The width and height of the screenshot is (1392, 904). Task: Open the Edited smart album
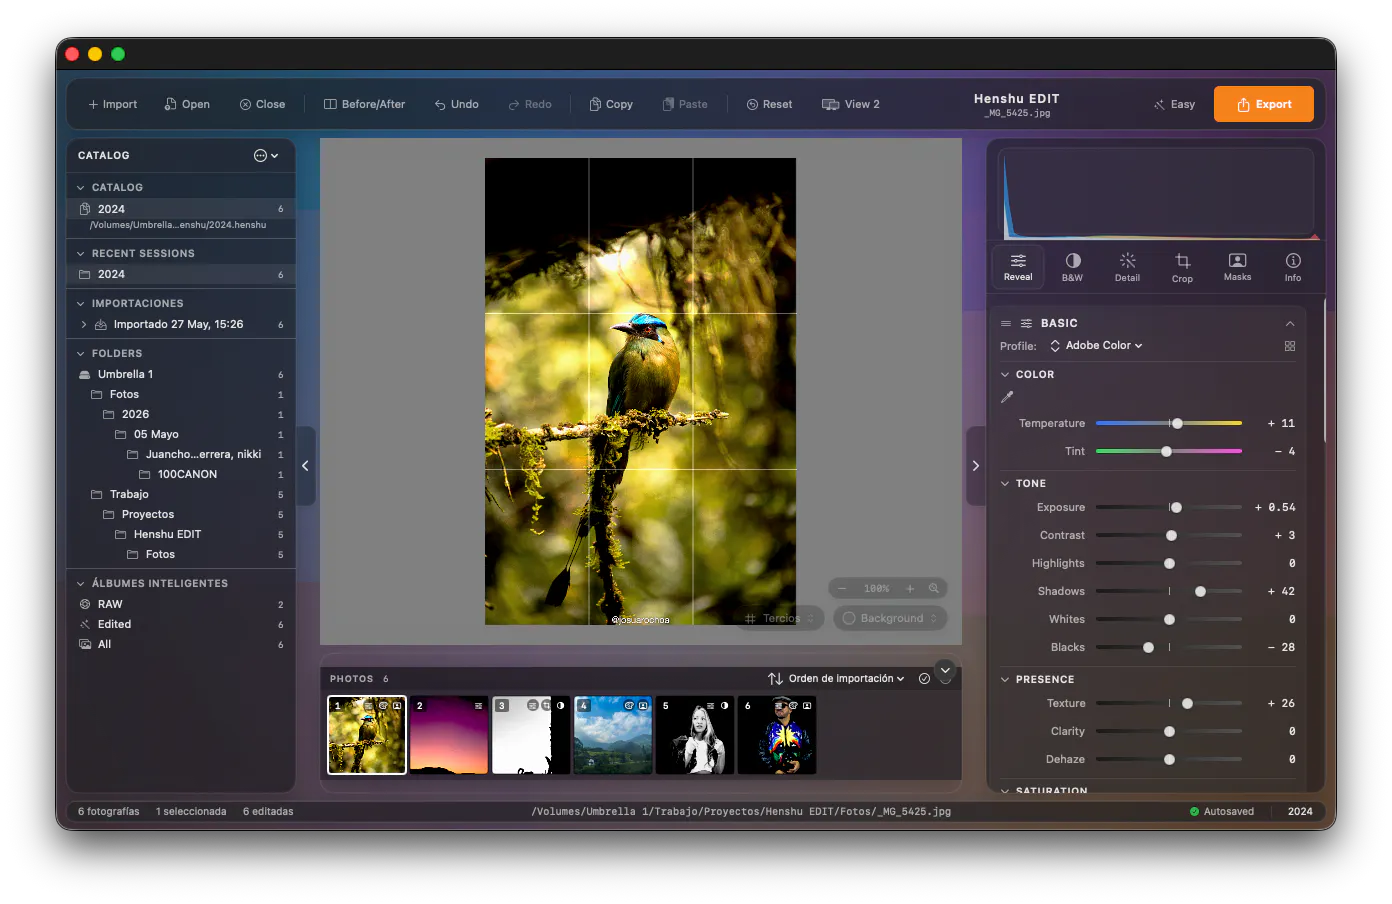(x=181, y=624)
